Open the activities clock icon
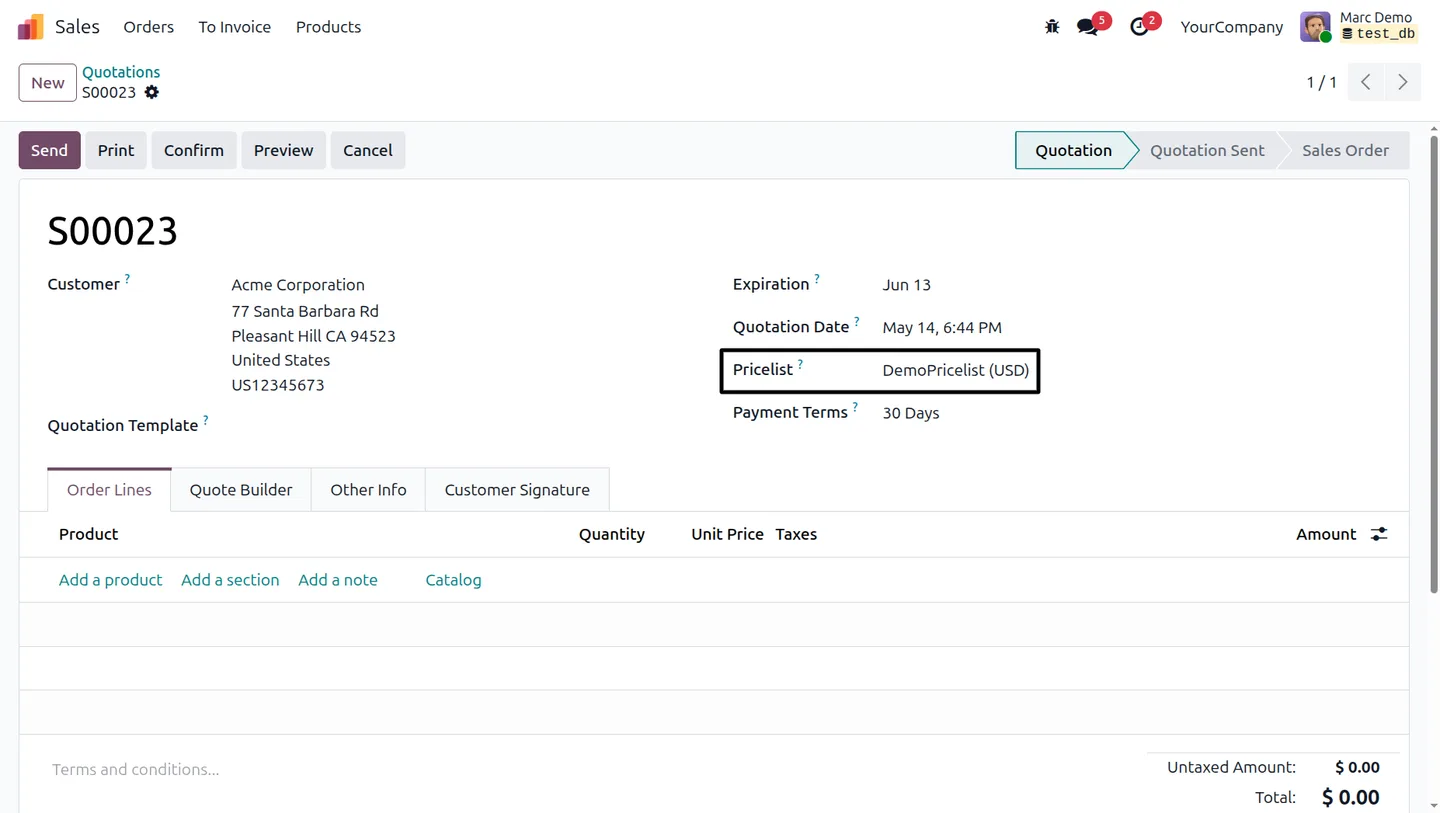Screen dimensions: 1440x813 pyautogui.click(x=1139, y=27)
